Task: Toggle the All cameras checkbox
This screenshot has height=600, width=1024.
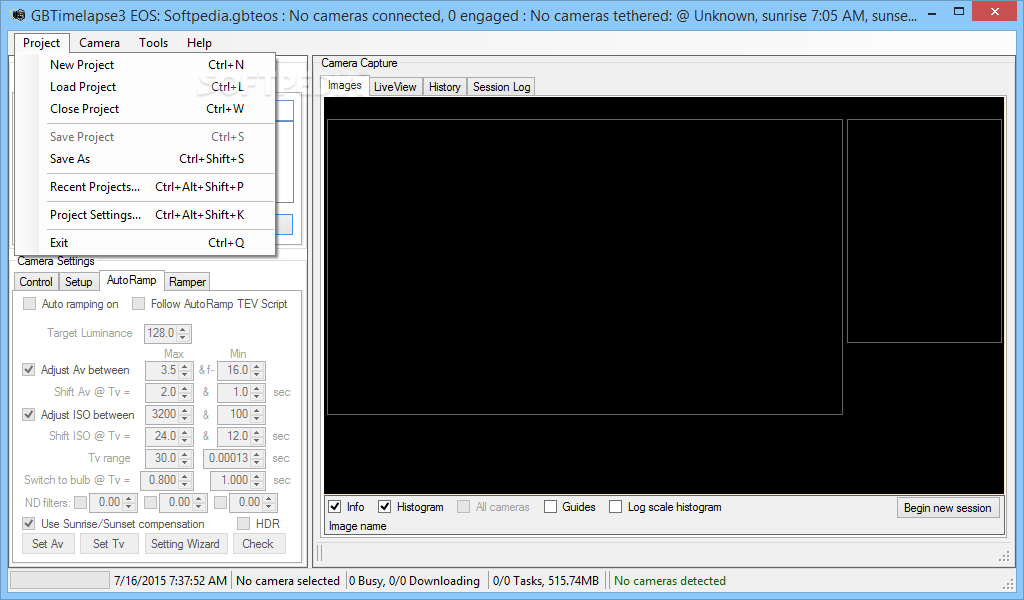Action: tap(464, 507)
